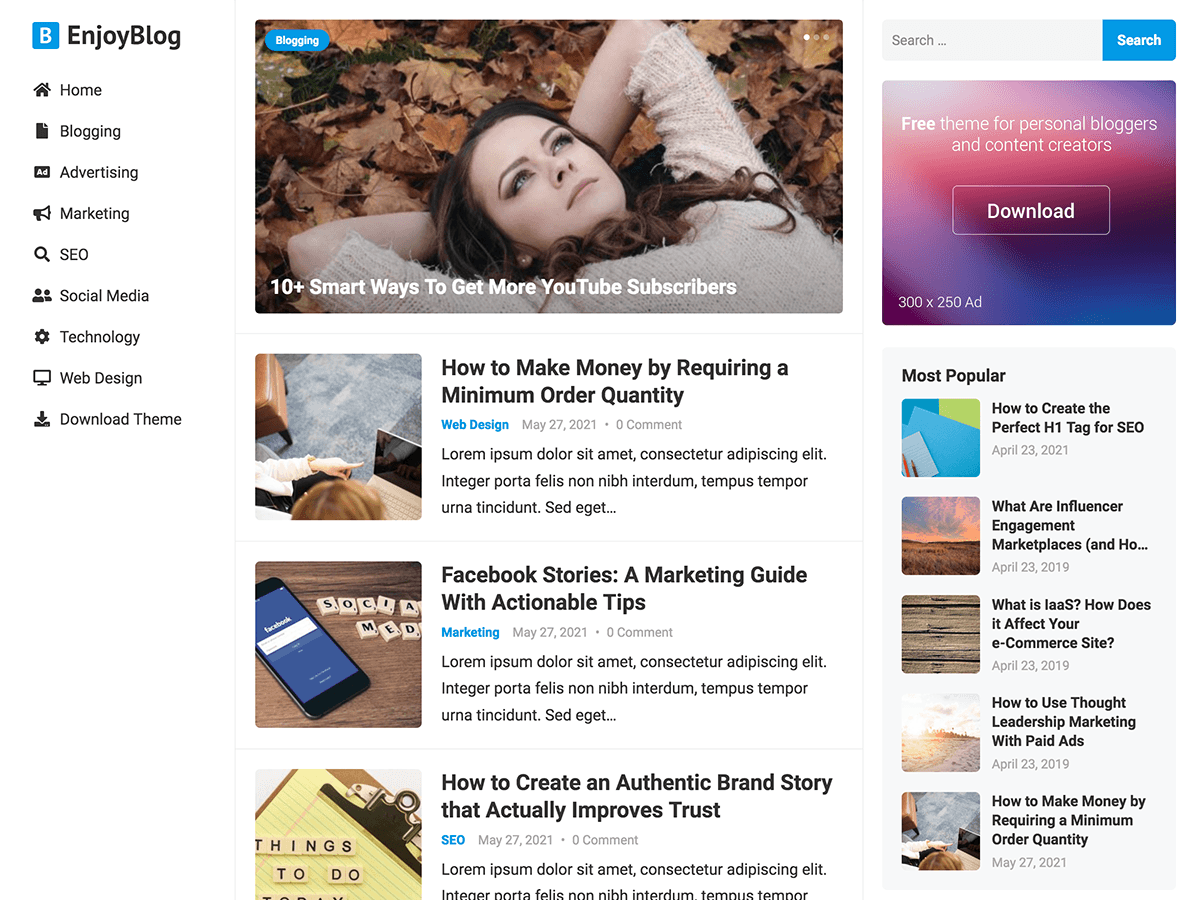Open the Facebook Stories marketing guide article
Image resolution: width=1200 pixels, height=900 pixels.
point(623,588)
